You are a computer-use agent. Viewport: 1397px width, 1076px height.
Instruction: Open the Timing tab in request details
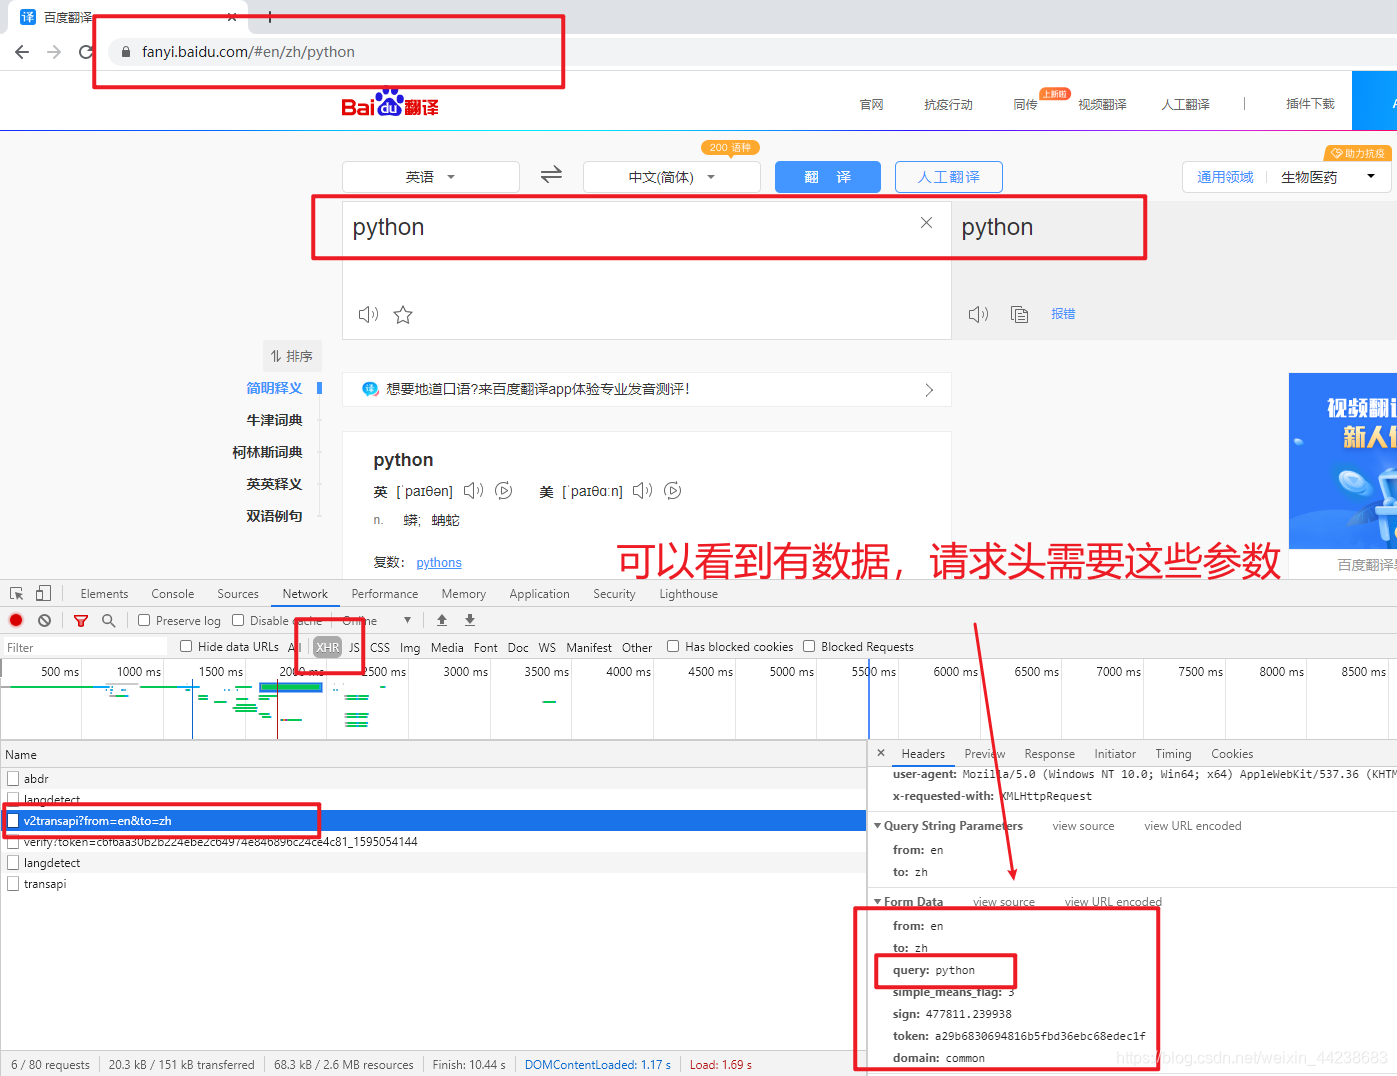(x=1173, y=753)
